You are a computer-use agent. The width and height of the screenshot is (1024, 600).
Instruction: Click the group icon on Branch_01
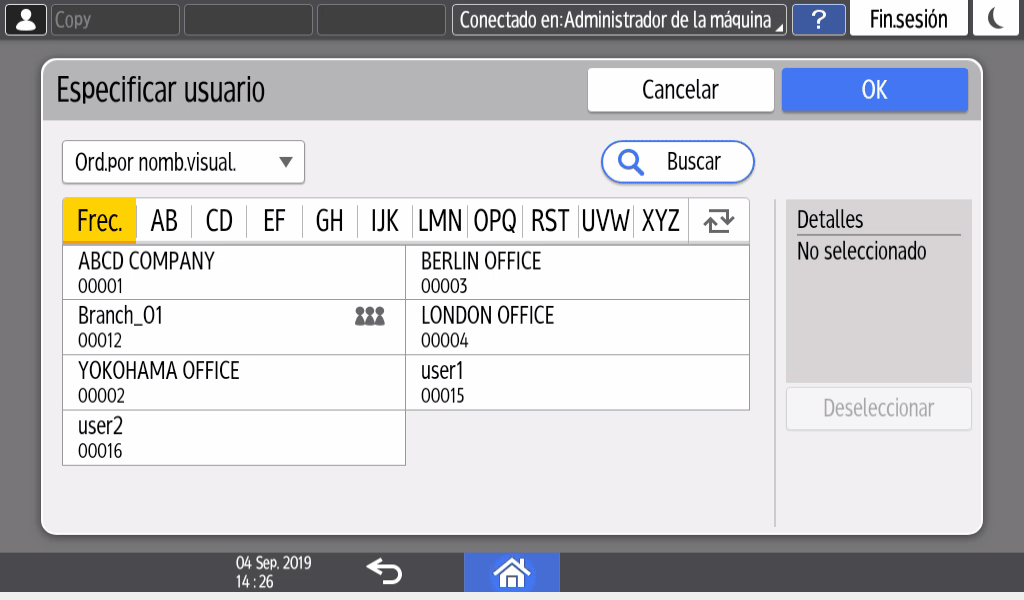369,317
